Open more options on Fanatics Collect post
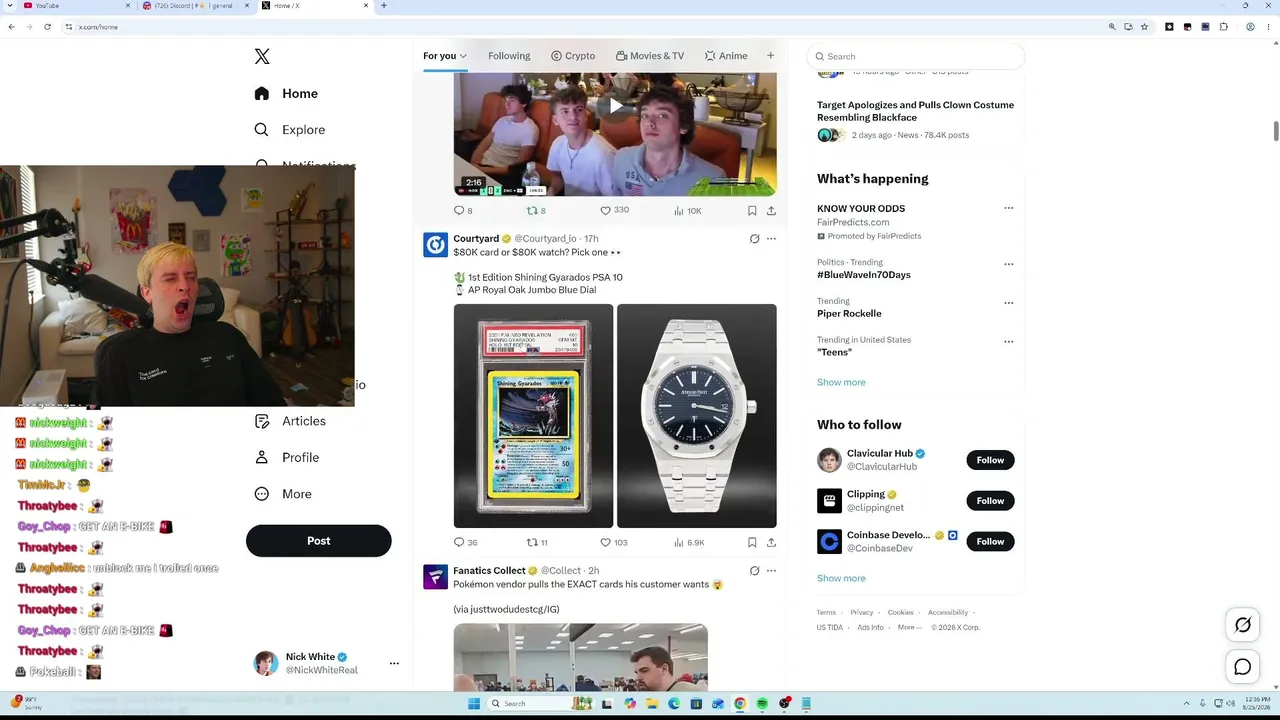 [x=771, y=571]
